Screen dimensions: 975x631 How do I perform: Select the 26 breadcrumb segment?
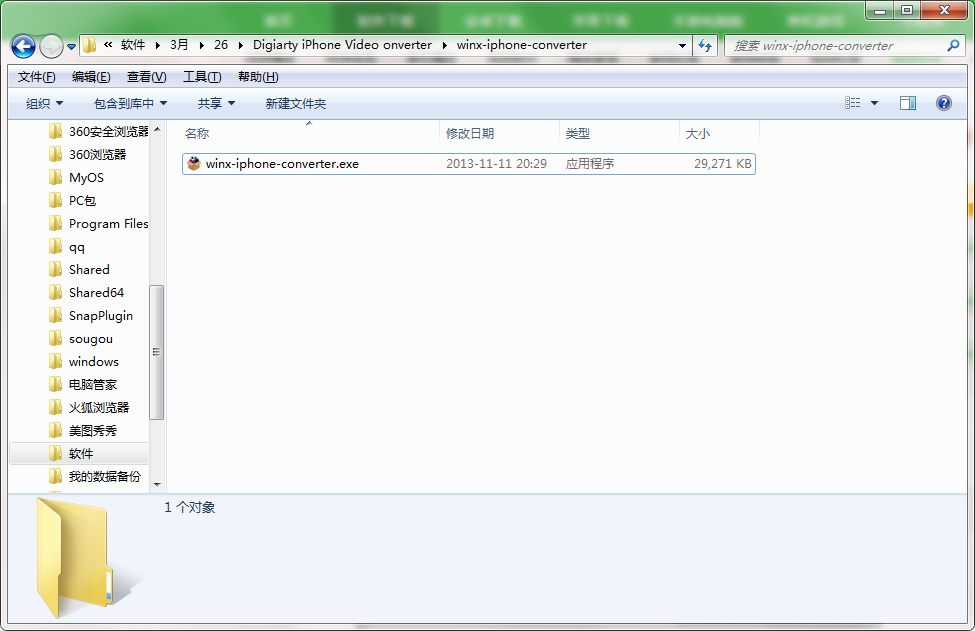pos(221,45)
